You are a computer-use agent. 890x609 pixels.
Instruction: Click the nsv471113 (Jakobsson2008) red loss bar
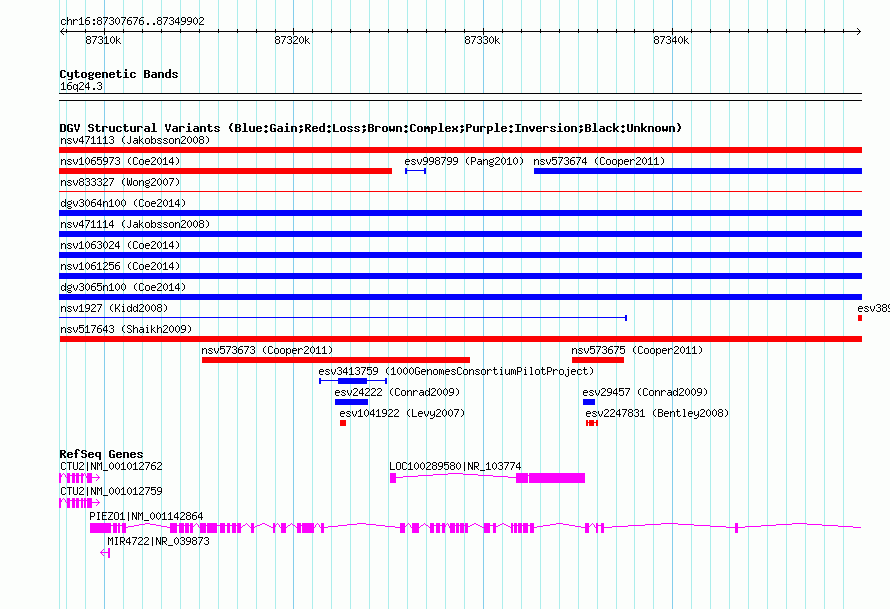[460, 150]
